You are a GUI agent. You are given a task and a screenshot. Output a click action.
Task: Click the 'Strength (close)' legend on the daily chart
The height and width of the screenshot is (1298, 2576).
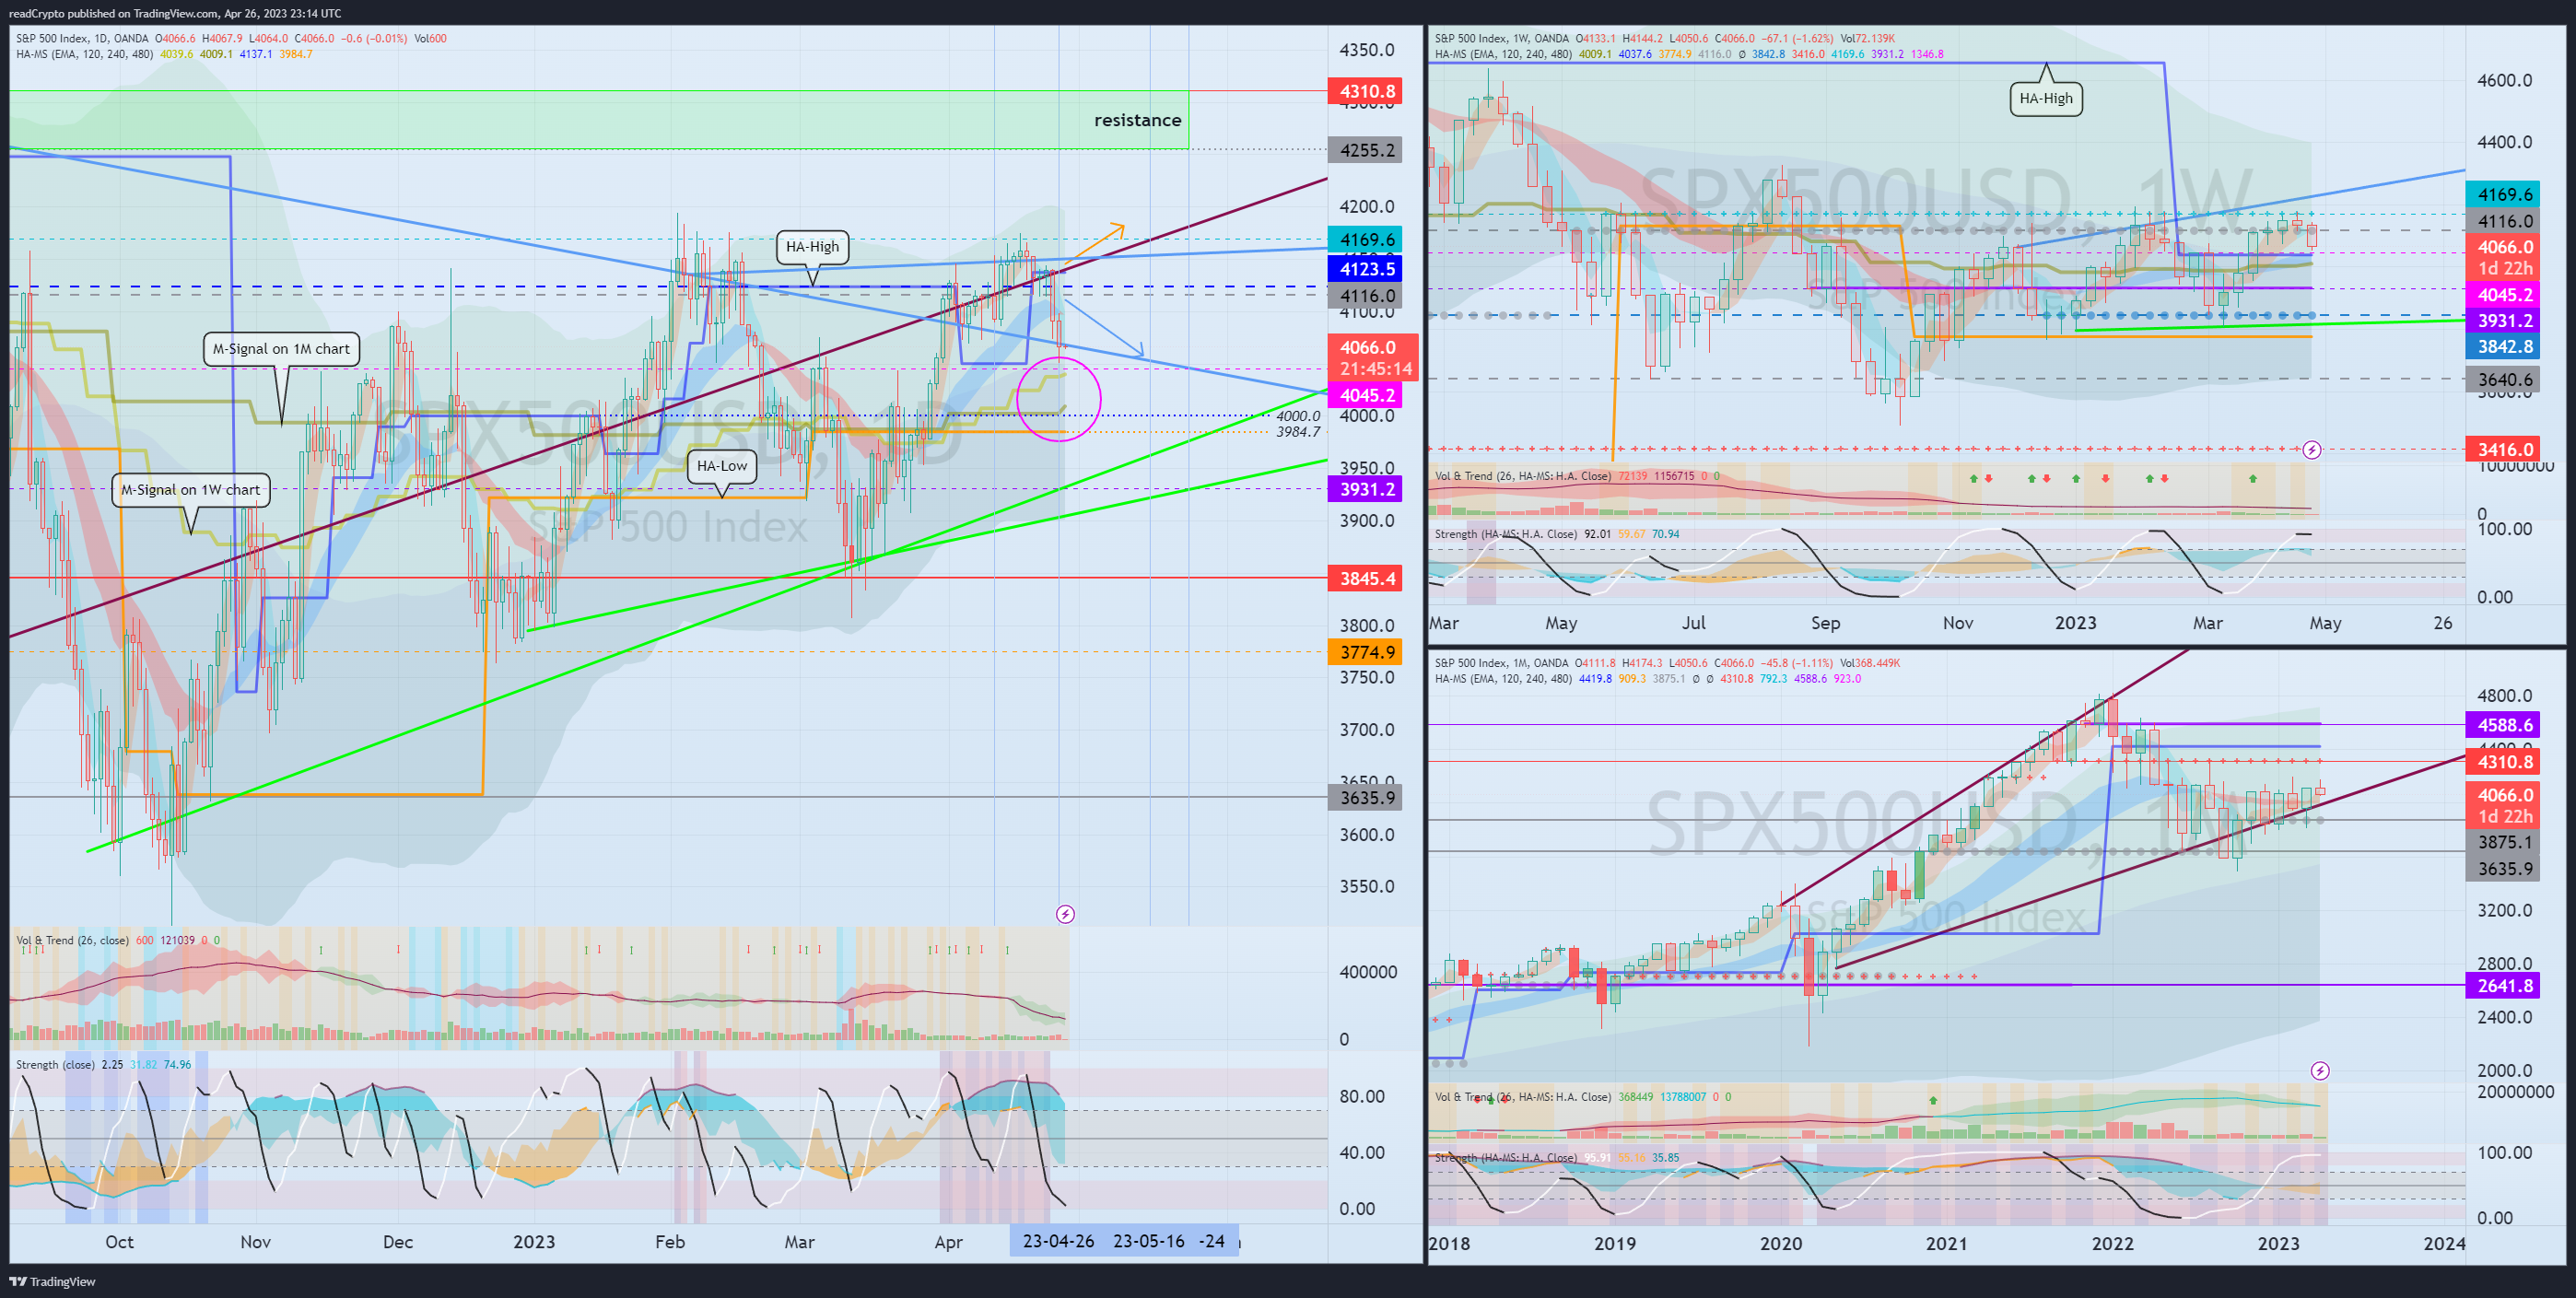pyautogui.click(x=55, y=1065)
